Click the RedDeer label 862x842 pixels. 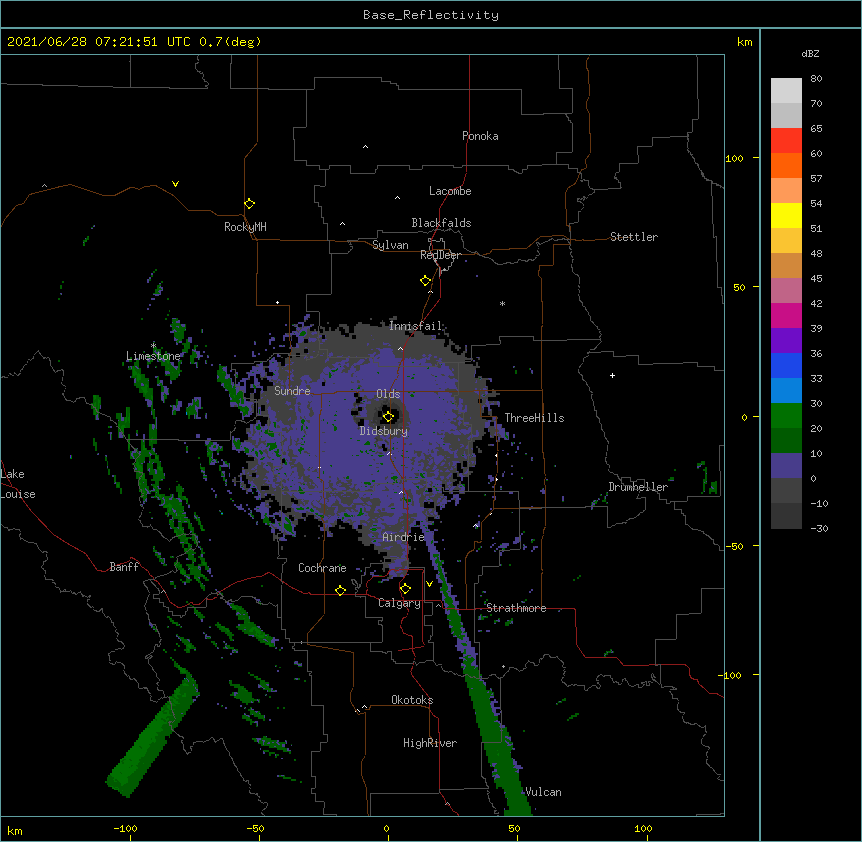click(x=440, y=255)
